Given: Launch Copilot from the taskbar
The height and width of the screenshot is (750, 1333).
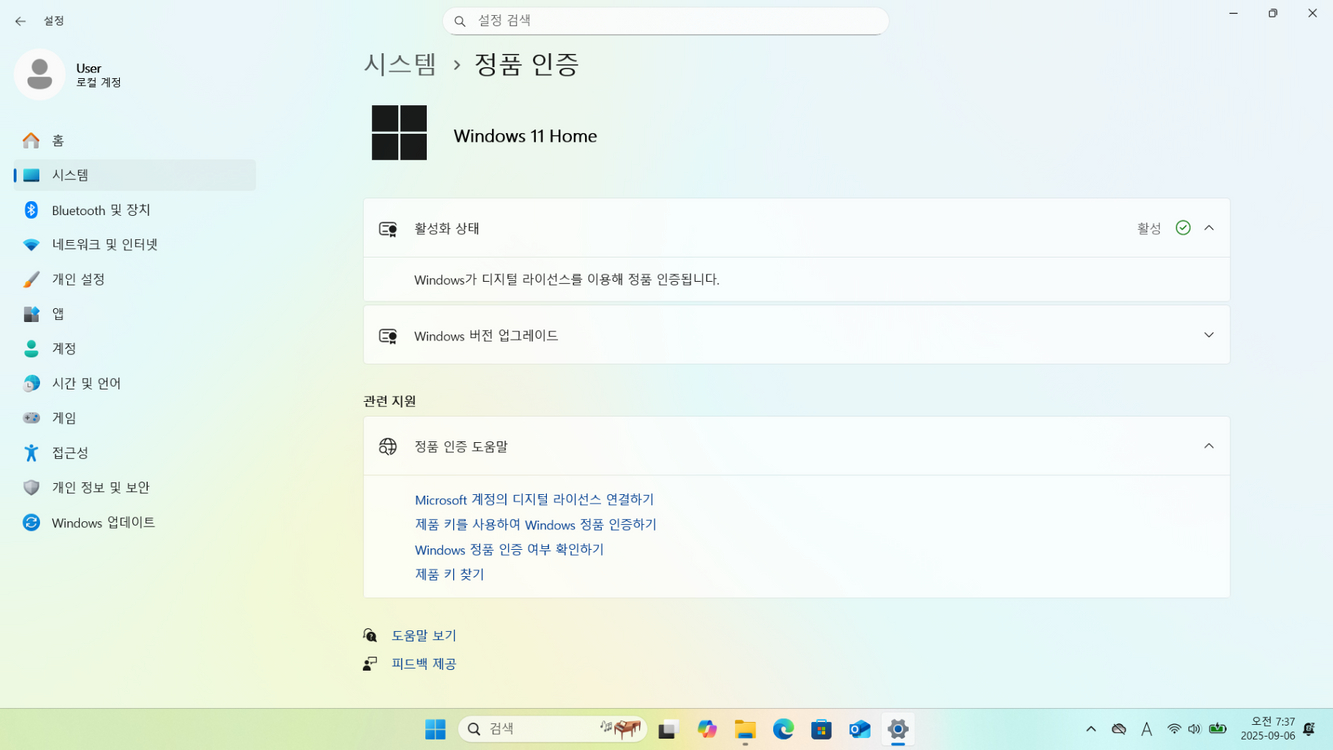Looking at the screenshot, I should point(707,729).
